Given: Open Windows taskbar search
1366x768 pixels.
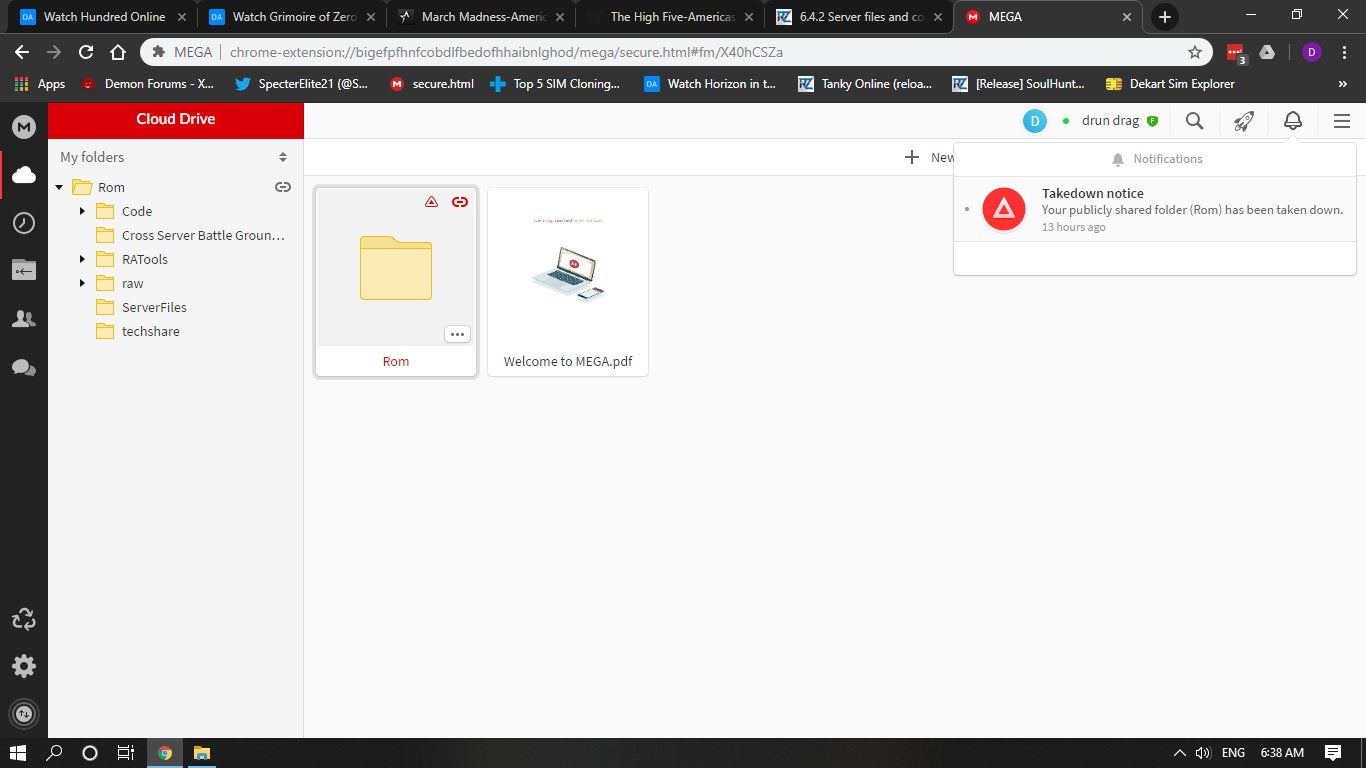Looking at the screenshot, I should tap(54, 753).
